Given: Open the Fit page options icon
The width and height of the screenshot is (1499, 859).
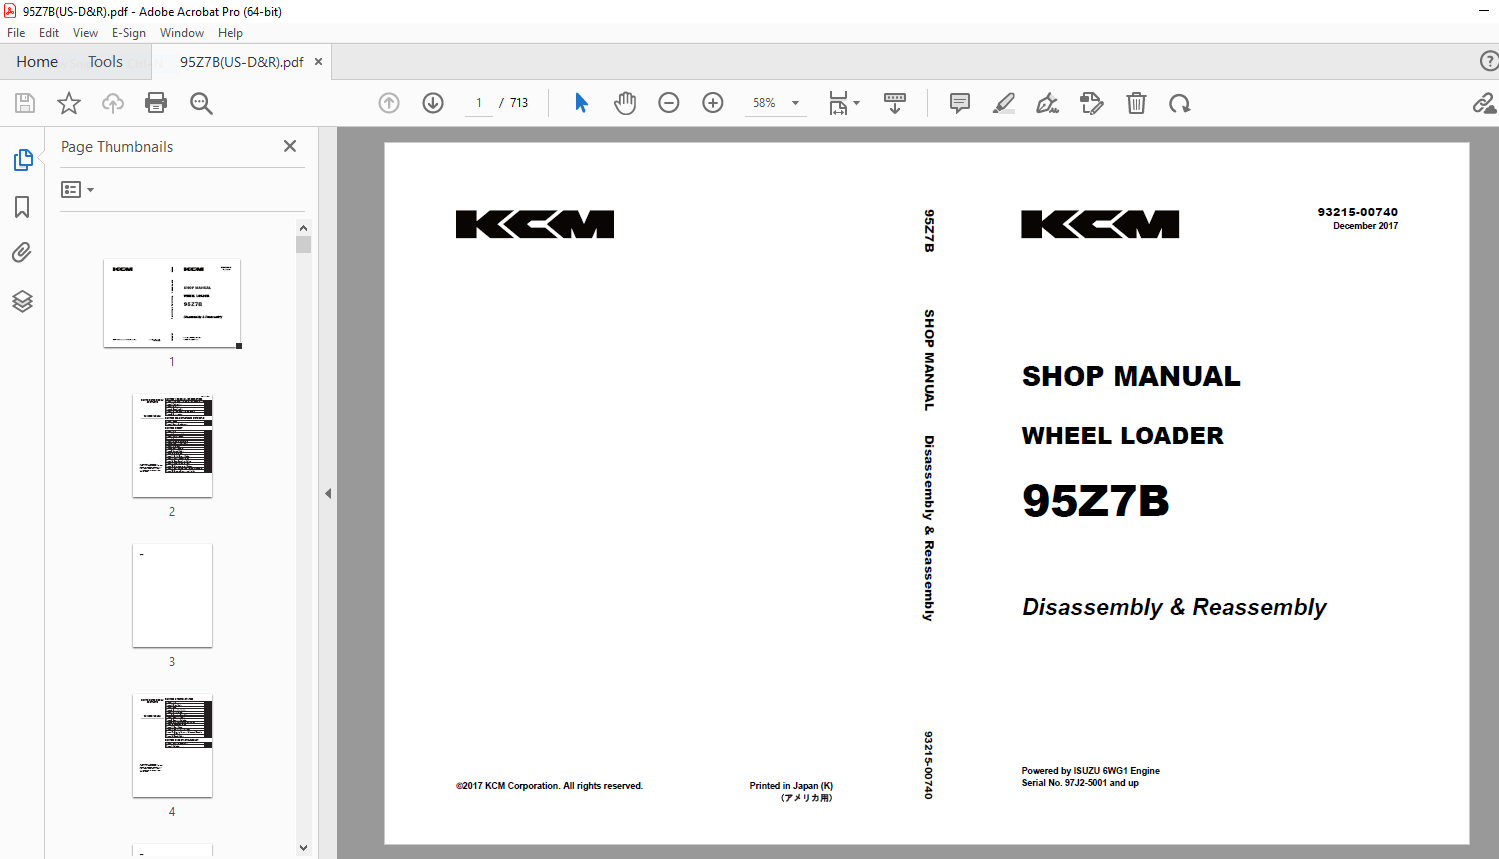Looking at the screenshot, I should 838,103.
